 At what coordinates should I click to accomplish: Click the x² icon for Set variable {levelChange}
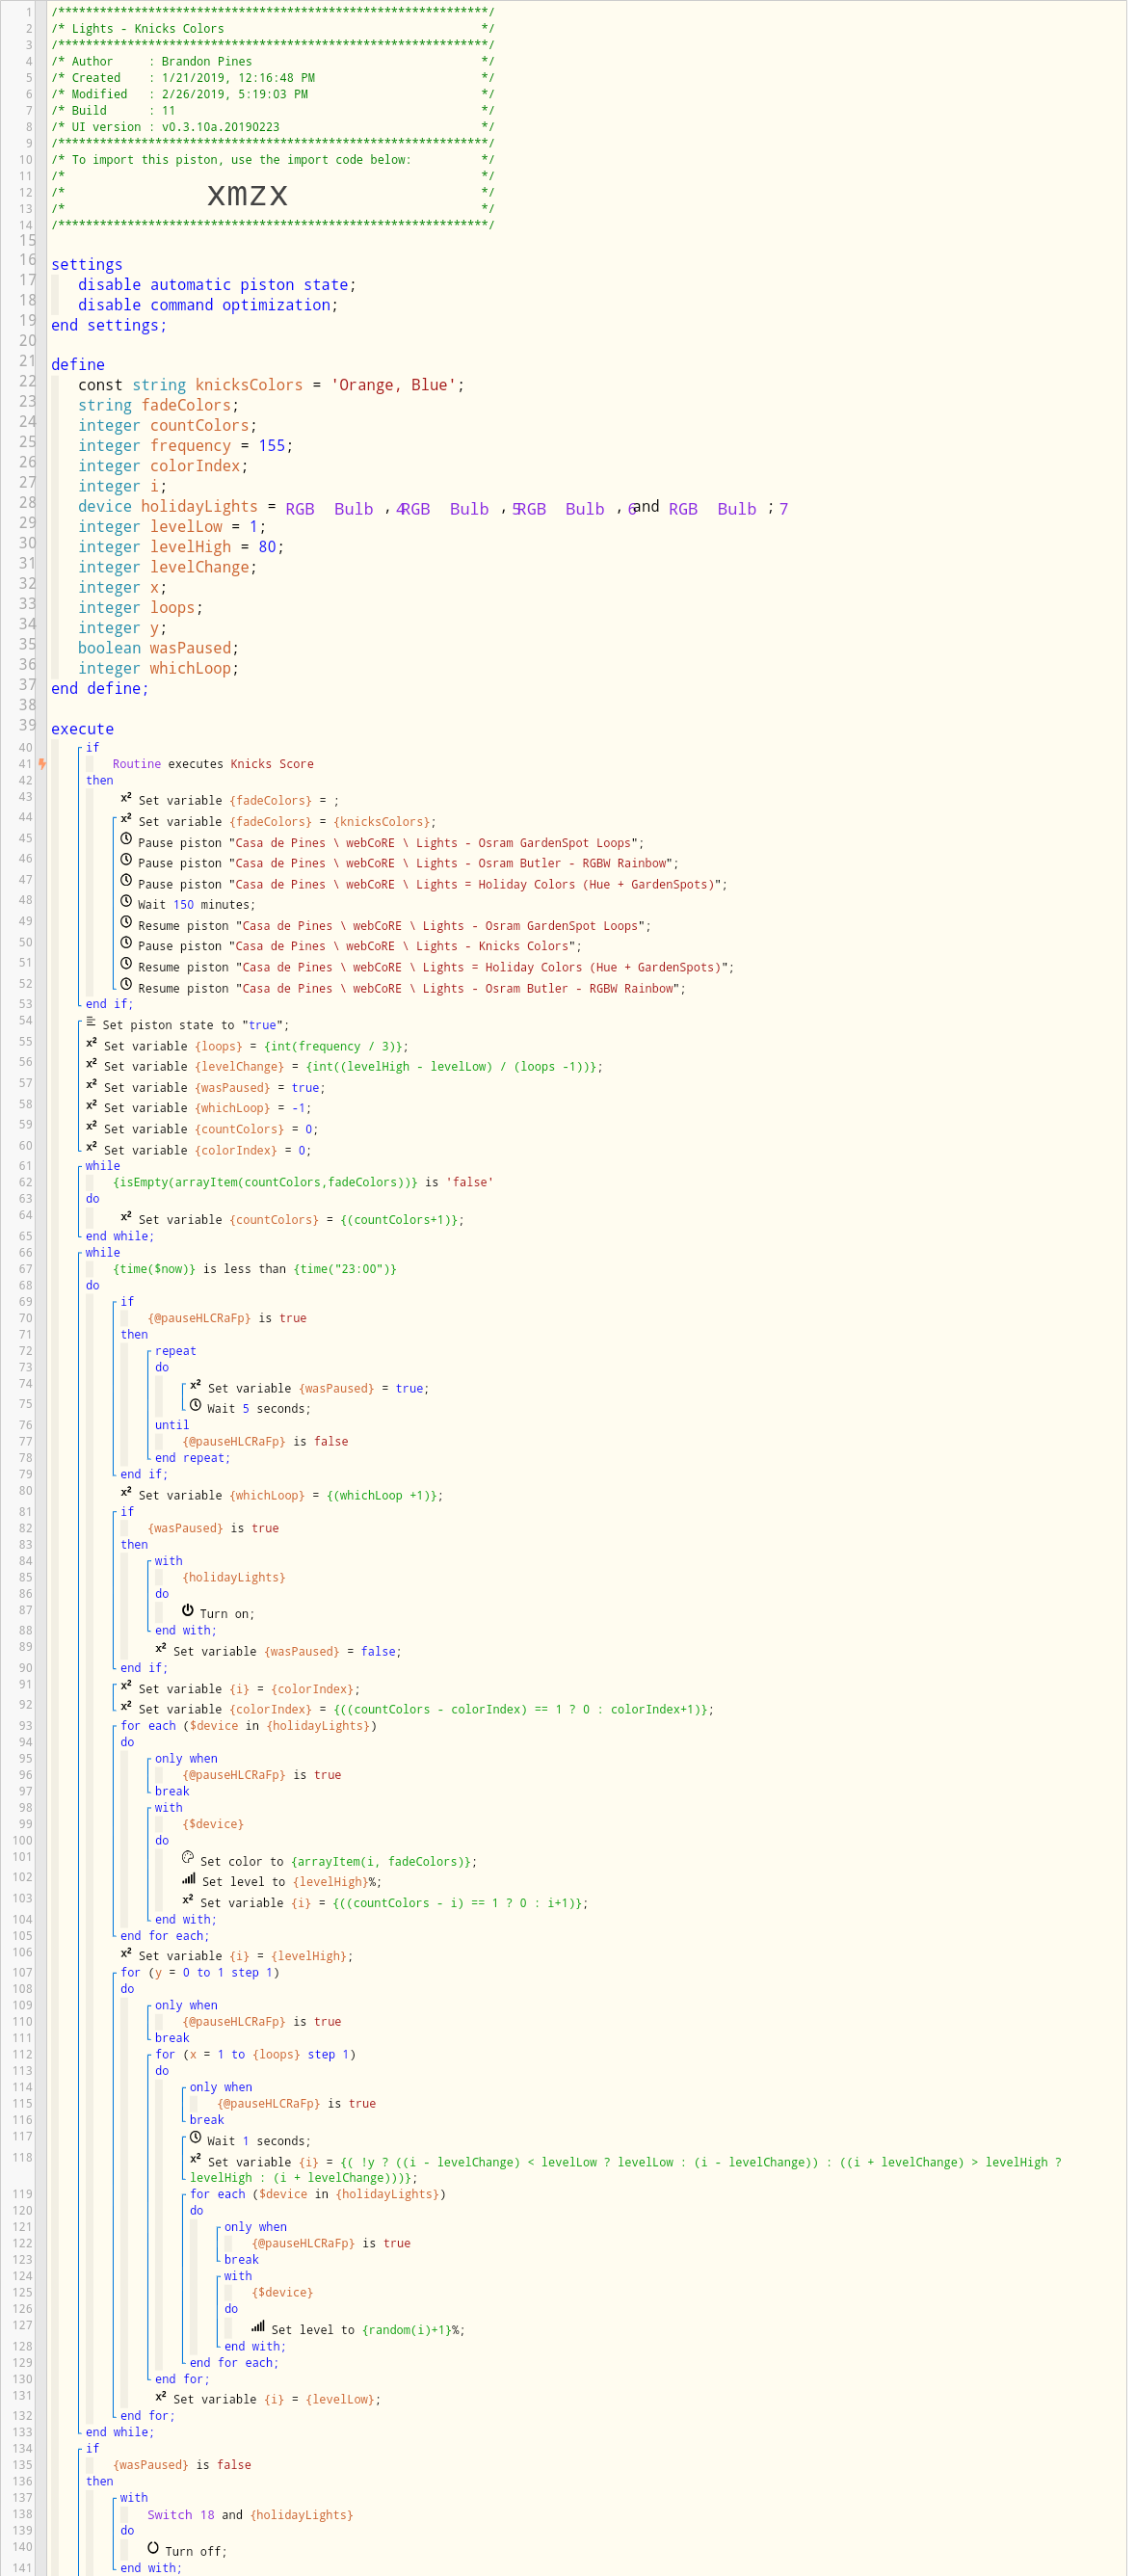click(x=91, y=1066)
